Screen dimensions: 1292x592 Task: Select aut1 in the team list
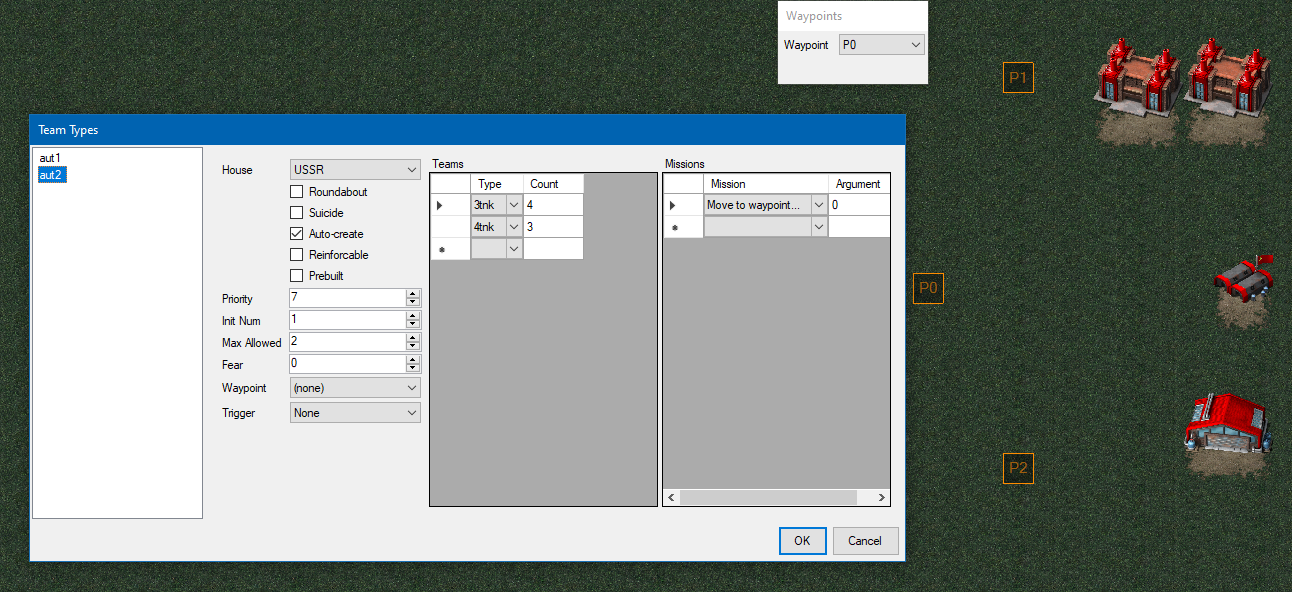(50, 158)
